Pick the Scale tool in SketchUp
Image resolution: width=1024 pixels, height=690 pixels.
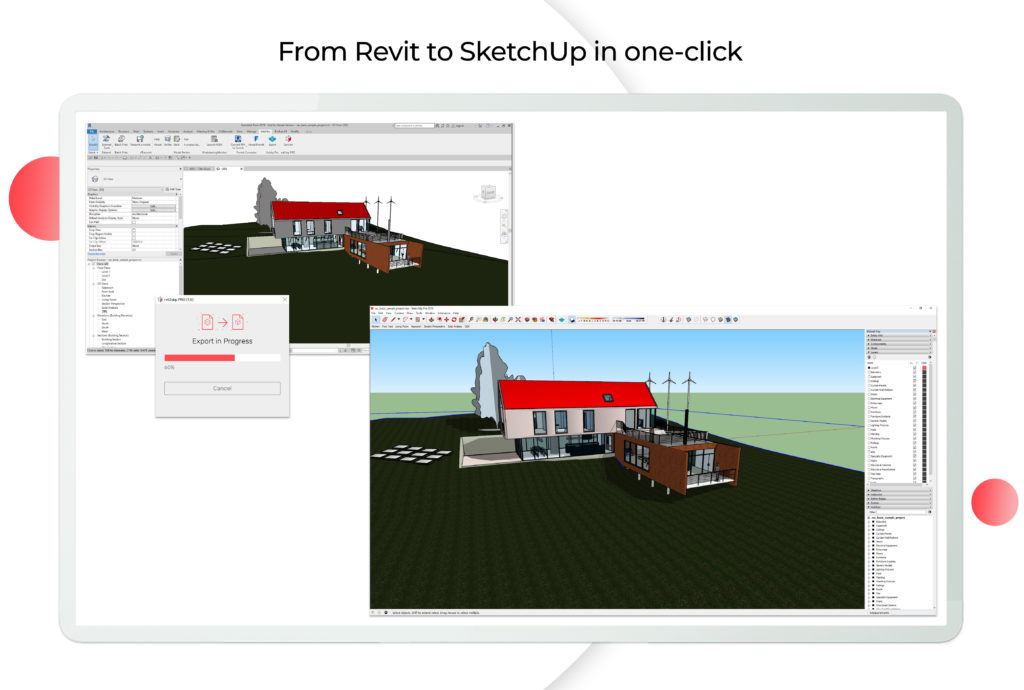pos(462,319)
